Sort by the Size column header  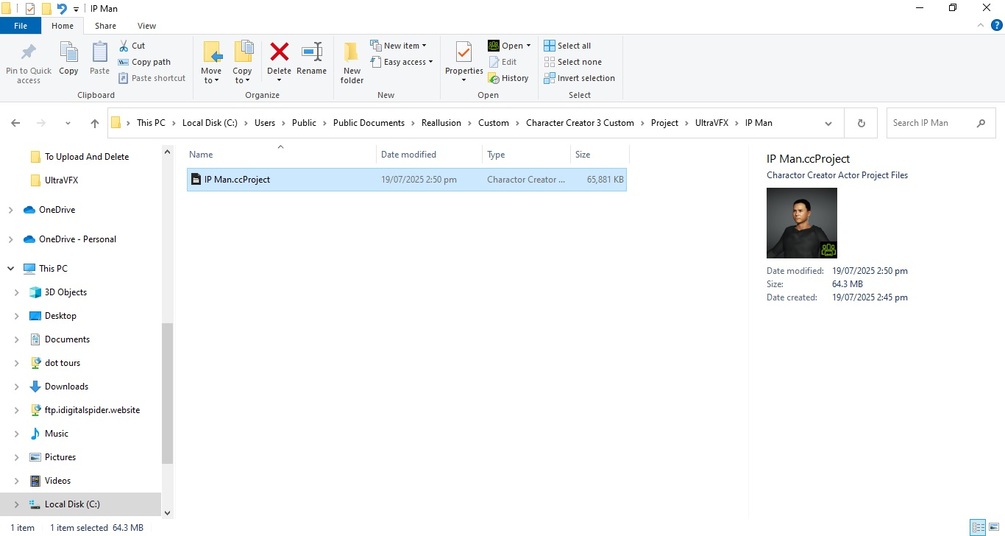point(599,155)
